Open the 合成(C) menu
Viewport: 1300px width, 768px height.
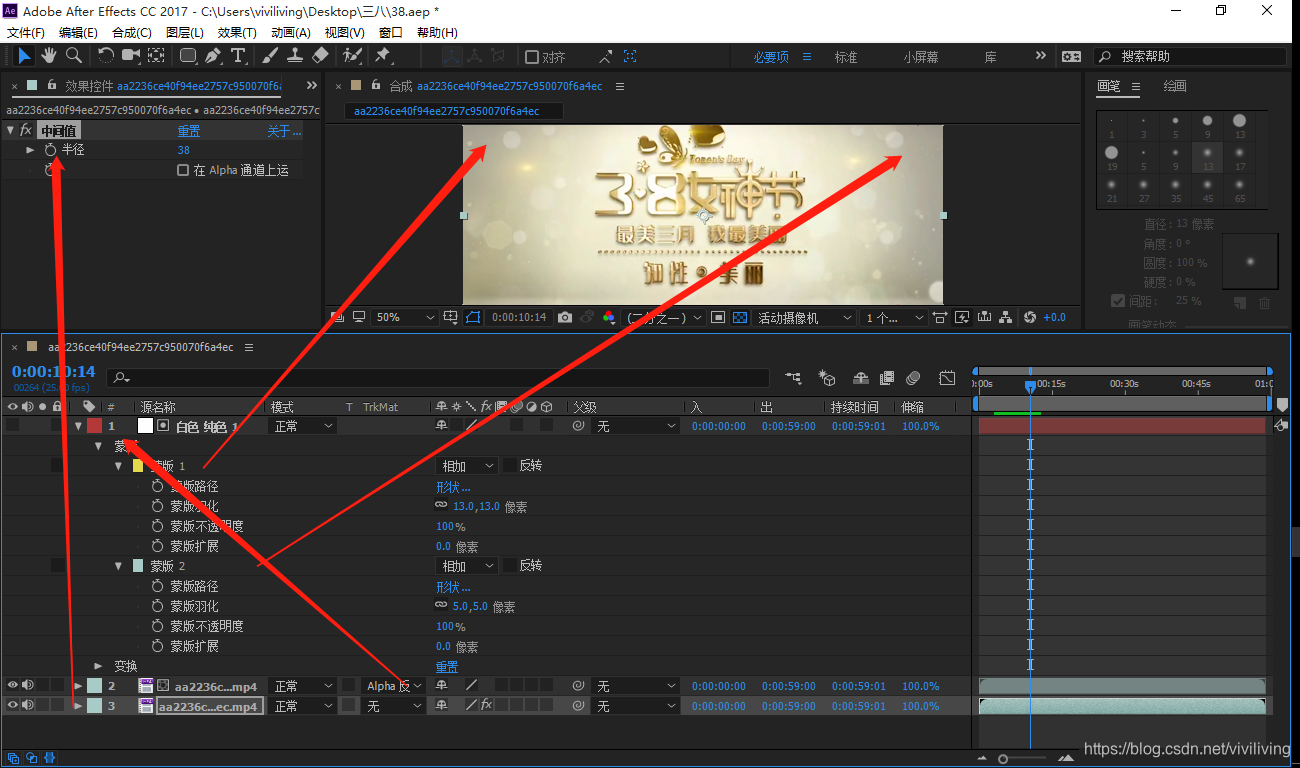131,32
